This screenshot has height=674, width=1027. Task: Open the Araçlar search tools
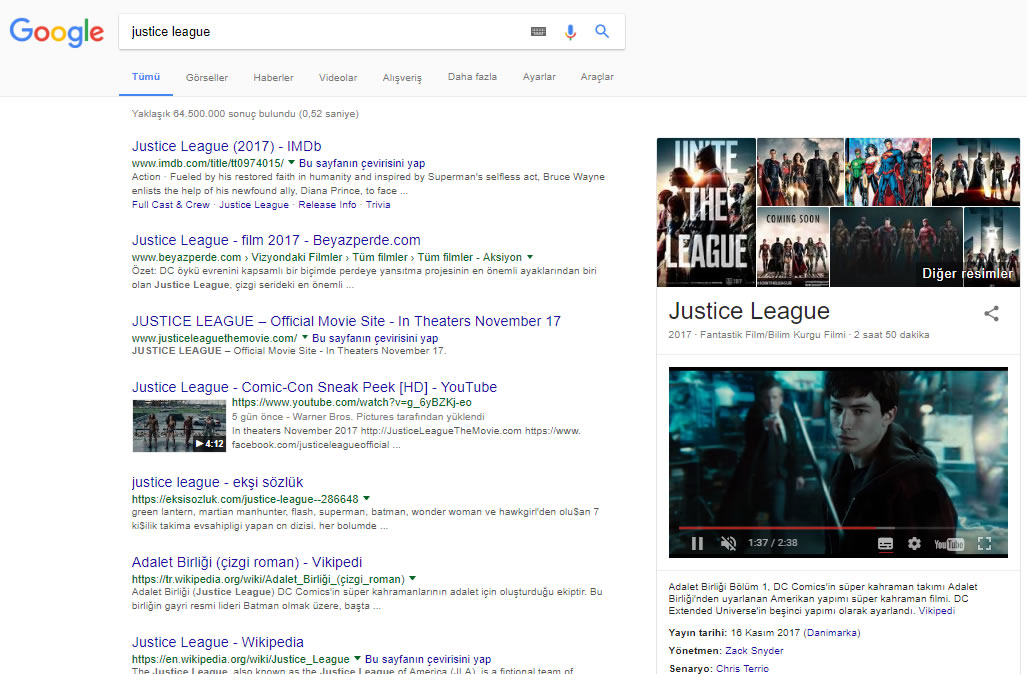pyautogui.click(x=597, y=77)
